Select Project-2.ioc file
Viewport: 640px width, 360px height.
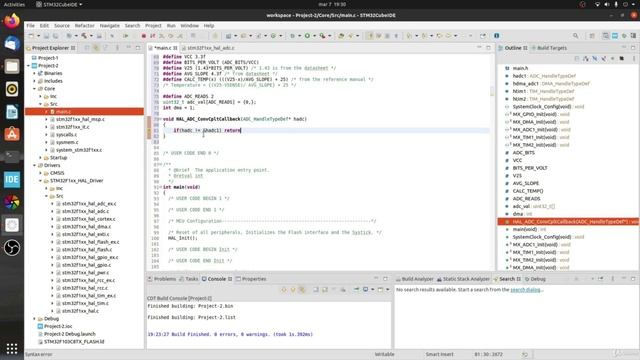pos(58,327)
